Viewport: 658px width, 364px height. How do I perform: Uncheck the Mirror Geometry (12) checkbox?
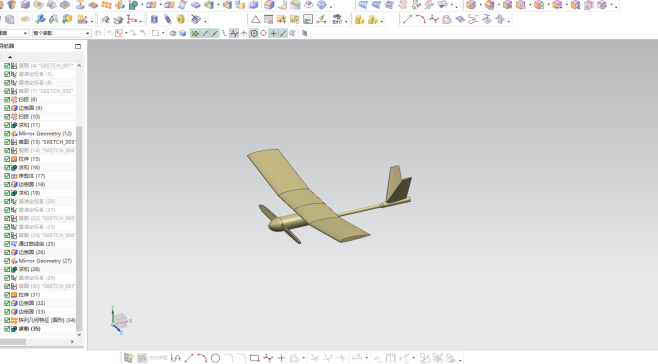(x=7, y=134)
